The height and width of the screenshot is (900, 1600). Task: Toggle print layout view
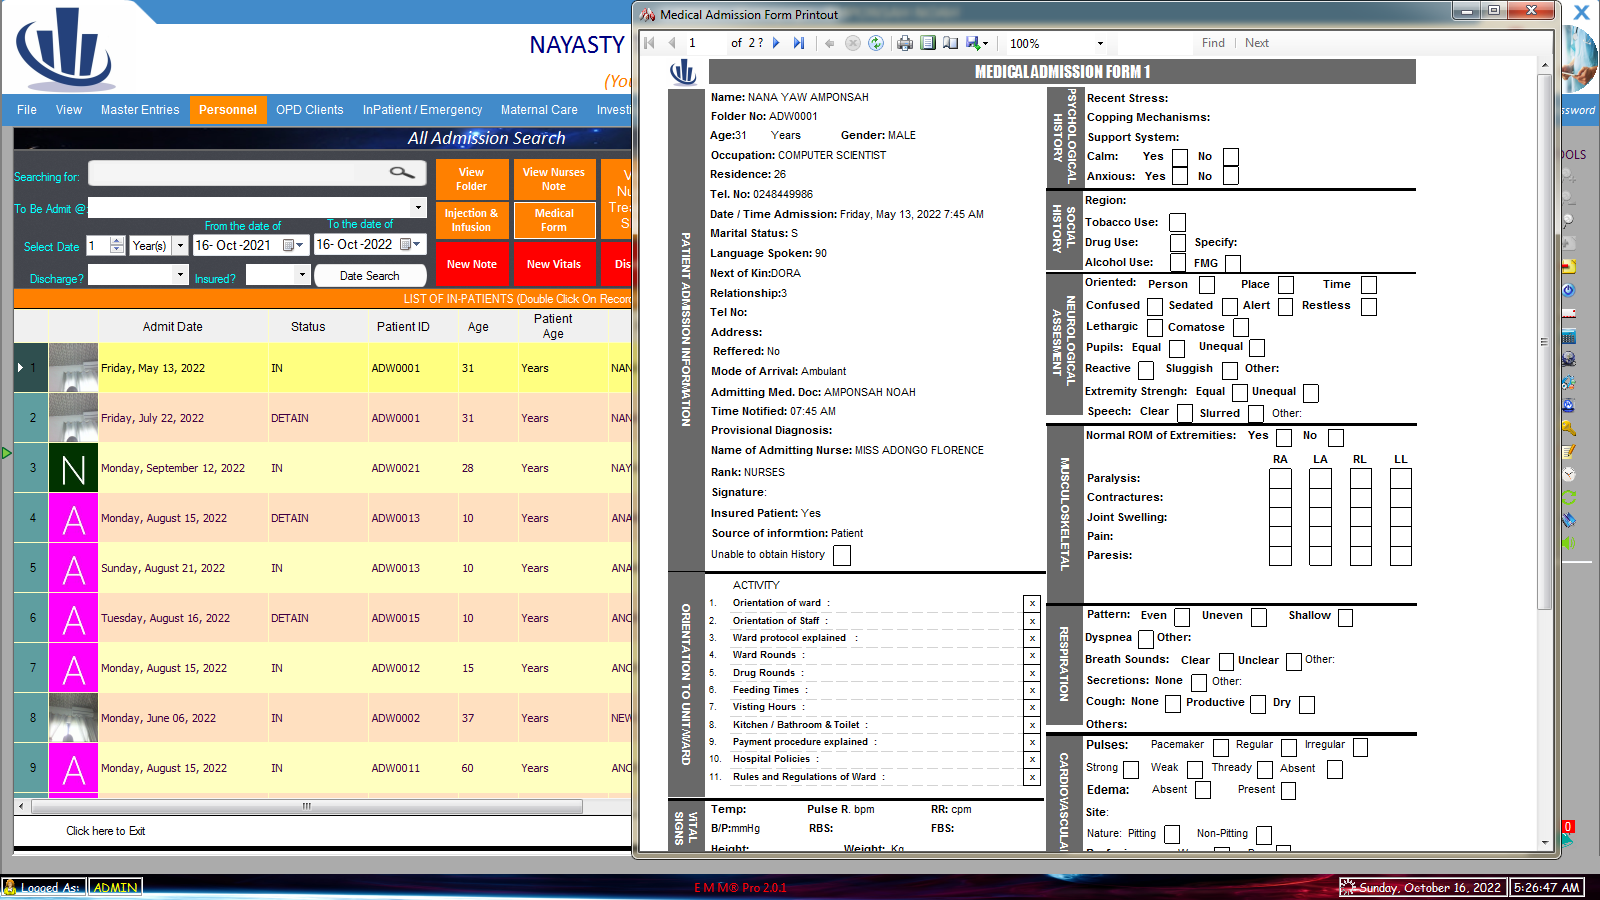[928, 43]
